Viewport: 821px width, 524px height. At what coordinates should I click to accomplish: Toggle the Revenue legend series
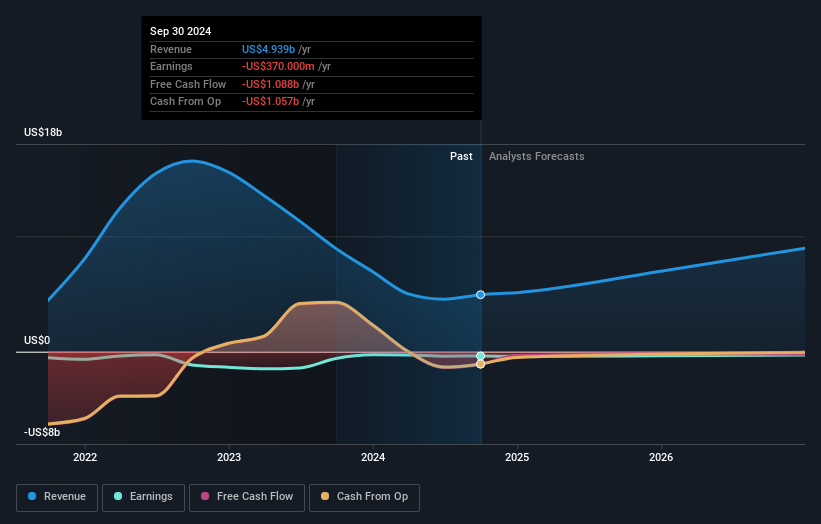pos(57,497)
